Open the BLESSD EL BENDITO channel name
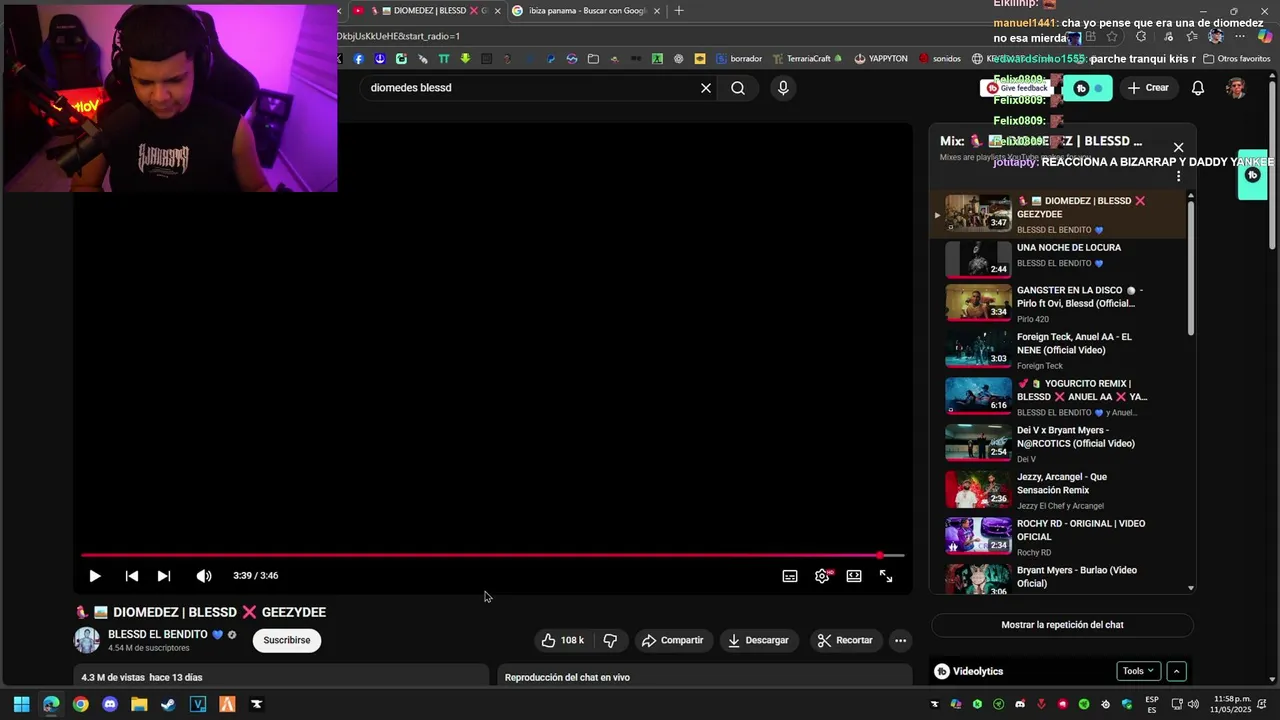 click(x=158, y=634)
